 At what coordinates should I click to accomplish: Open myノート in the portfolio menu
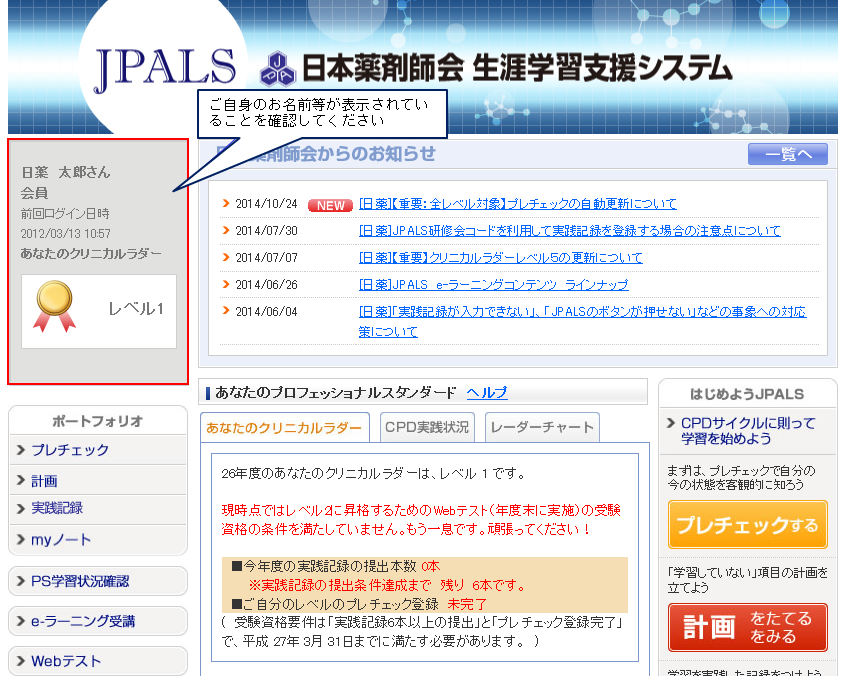[x=98, y=539]
